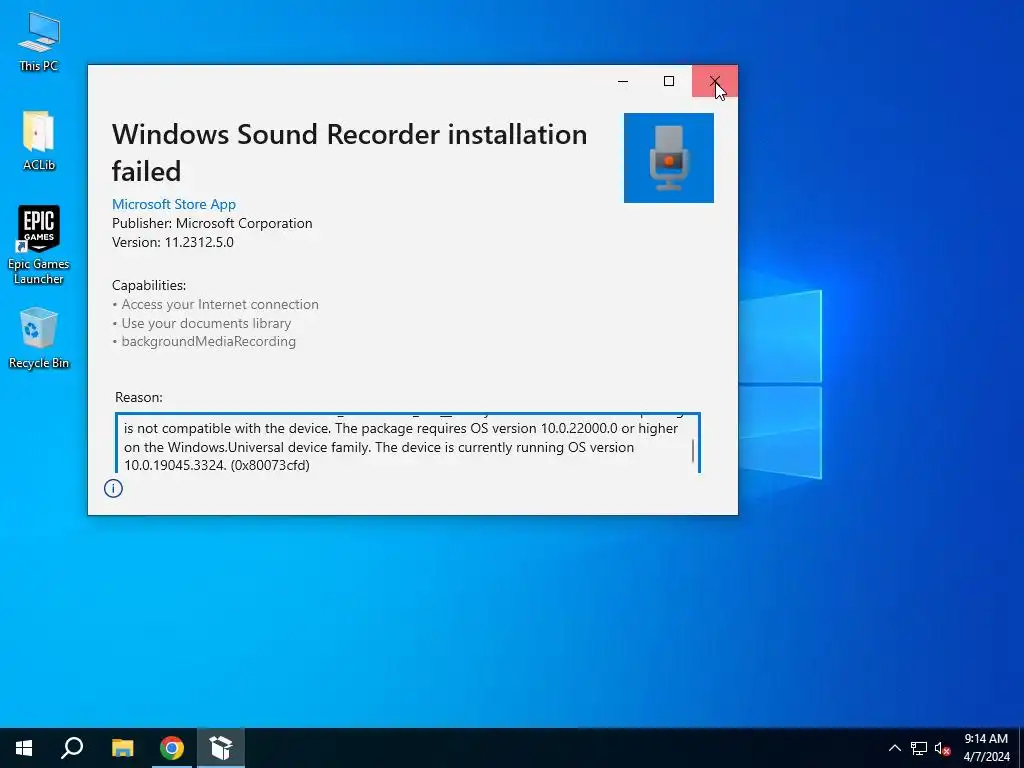Select the Epic Games Launcher shortcut
Viewport: 1024px width, 768px height.
[x=39, y=245]
